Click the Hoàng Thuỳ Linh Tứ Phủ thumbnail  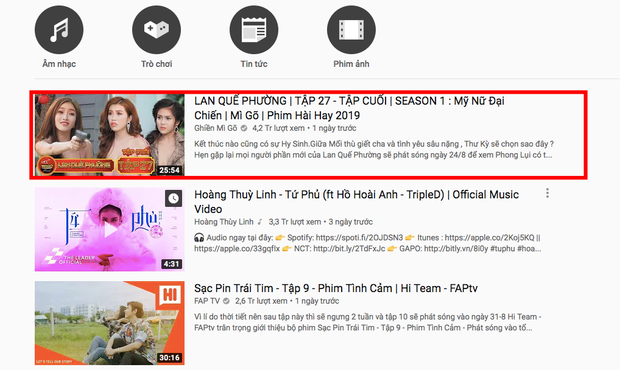point(110,229)
